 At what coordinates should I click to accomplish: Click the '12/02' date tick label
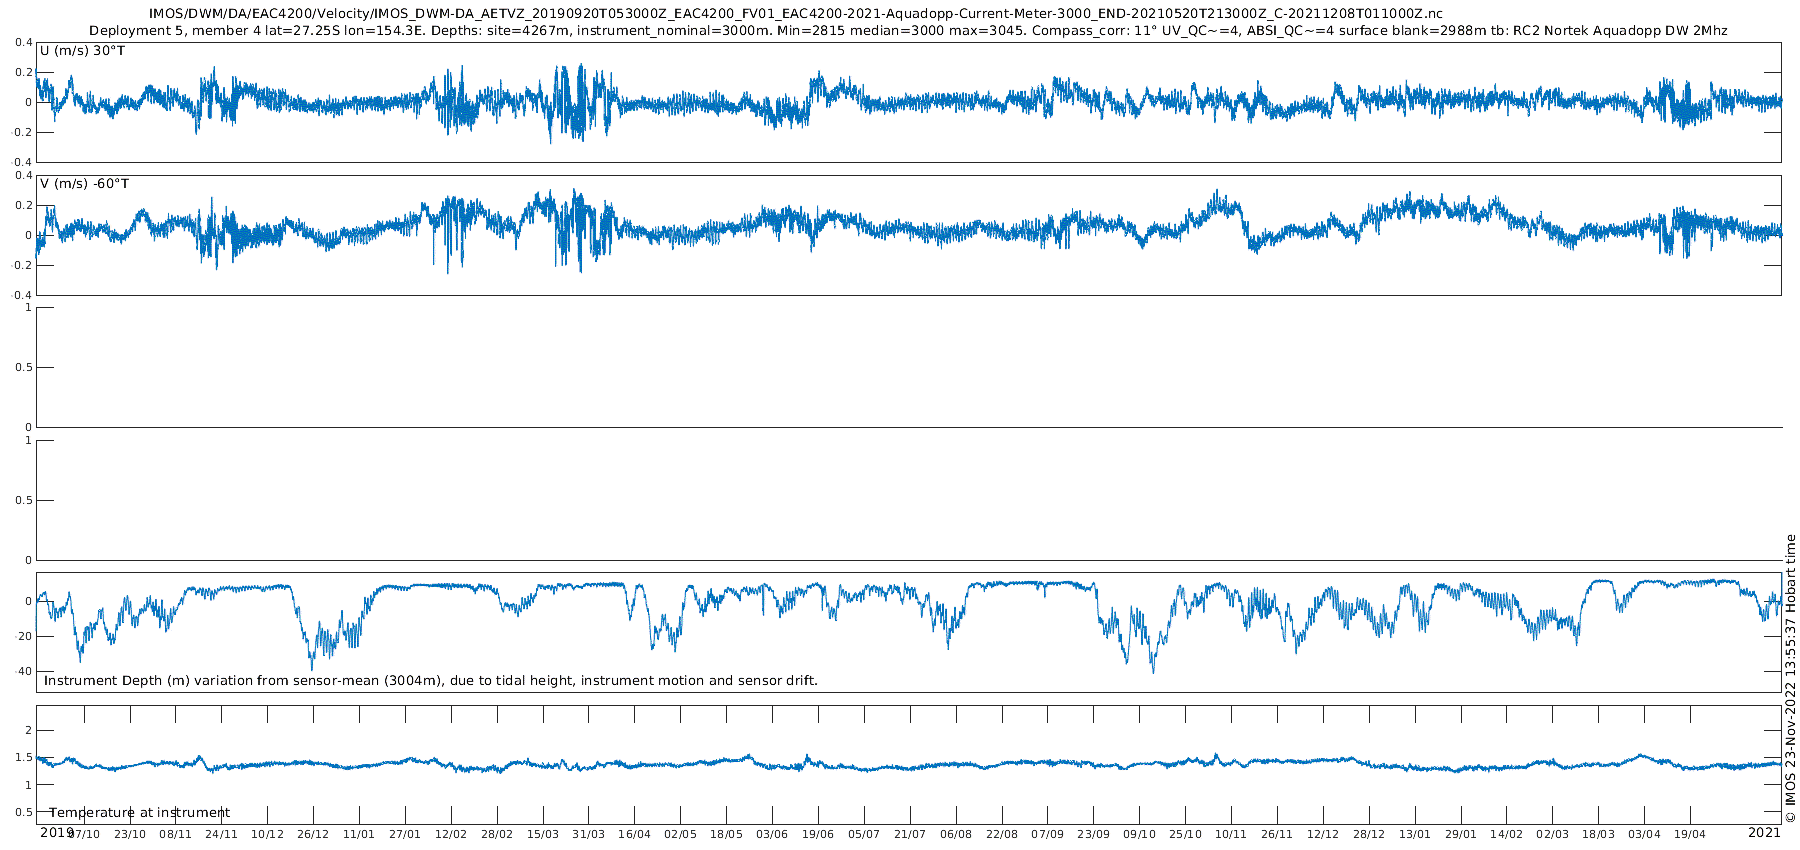point(451,834)
